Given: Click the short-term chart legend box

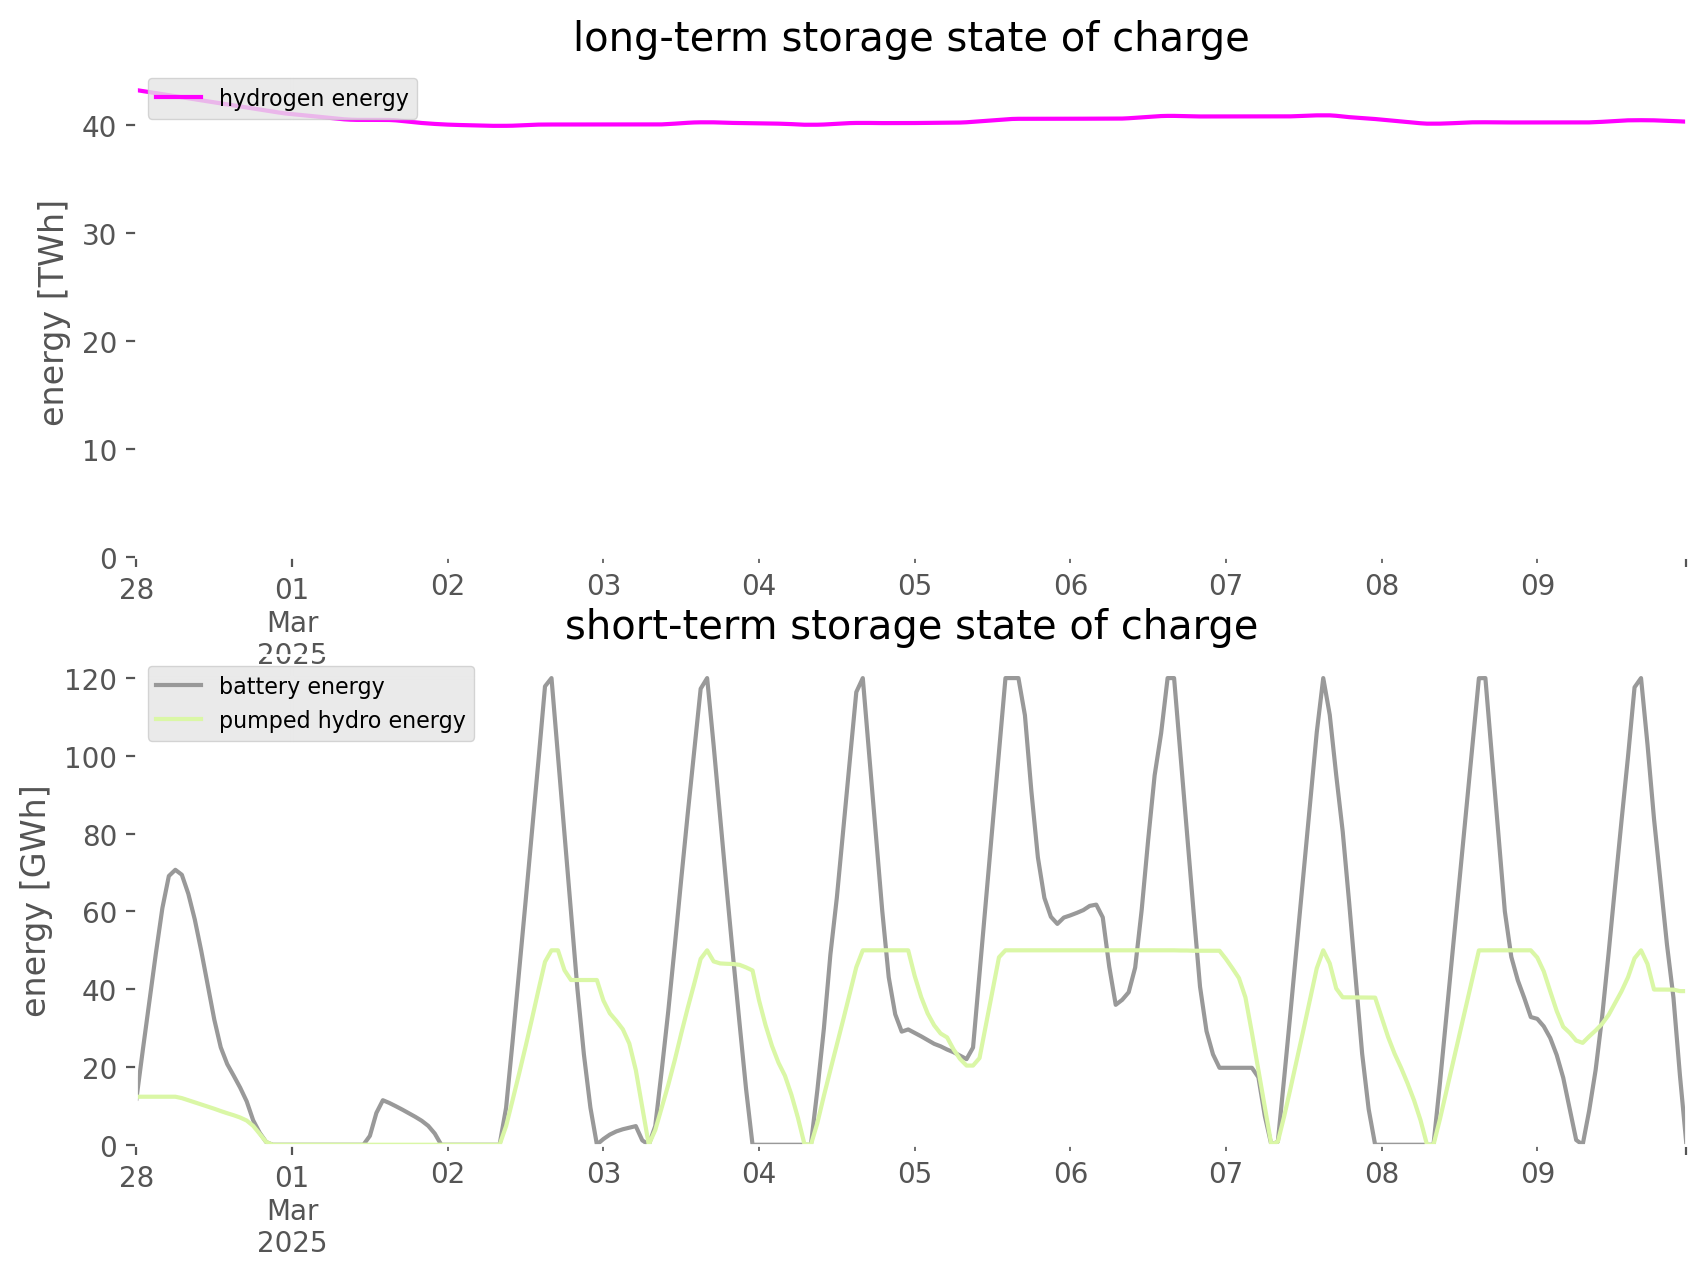Looking at the screenshot, I should coord(311,704).
